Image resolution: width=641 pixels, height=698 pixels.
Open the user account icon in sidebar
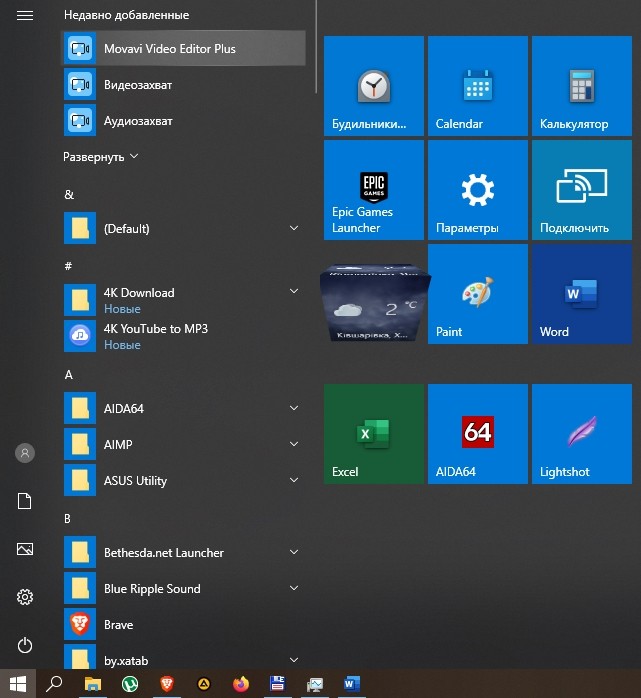[25, 453]
